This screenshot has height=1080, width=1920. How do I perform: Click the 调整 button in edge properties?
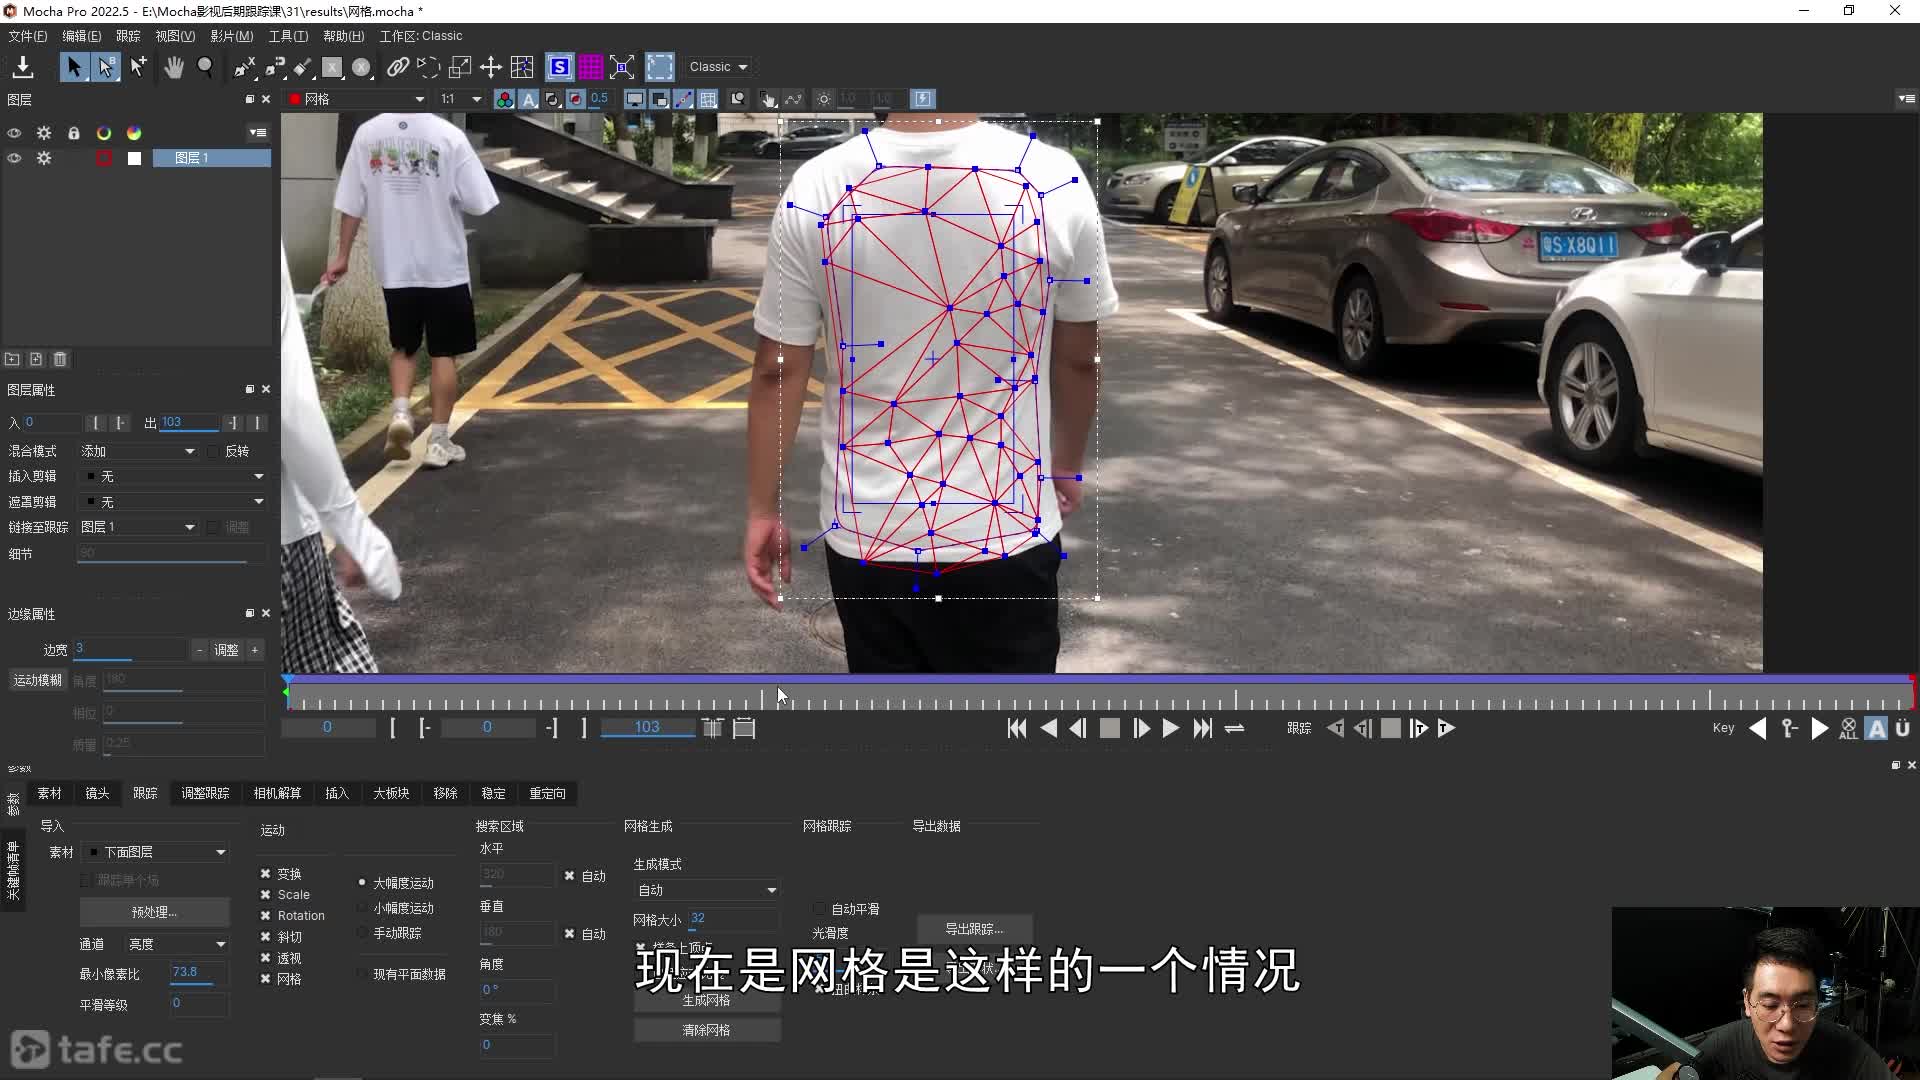(x=227, y=650)
